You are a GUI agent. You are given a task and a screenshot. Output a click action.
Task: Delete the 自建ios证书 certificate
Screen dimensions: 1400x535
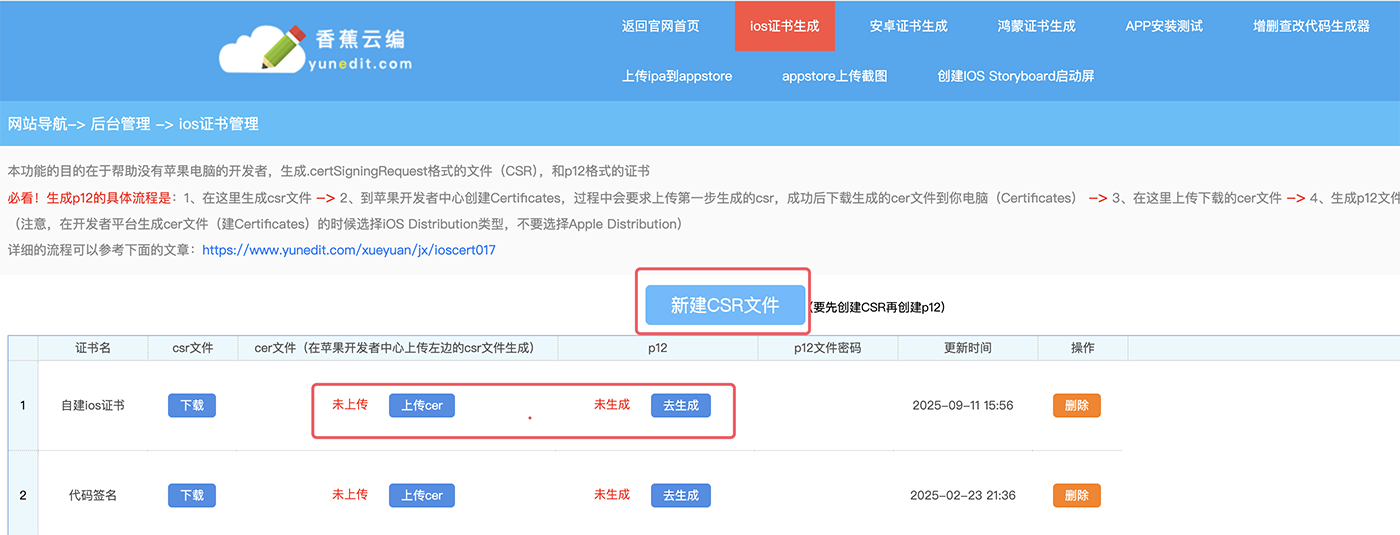[1076, 405]
